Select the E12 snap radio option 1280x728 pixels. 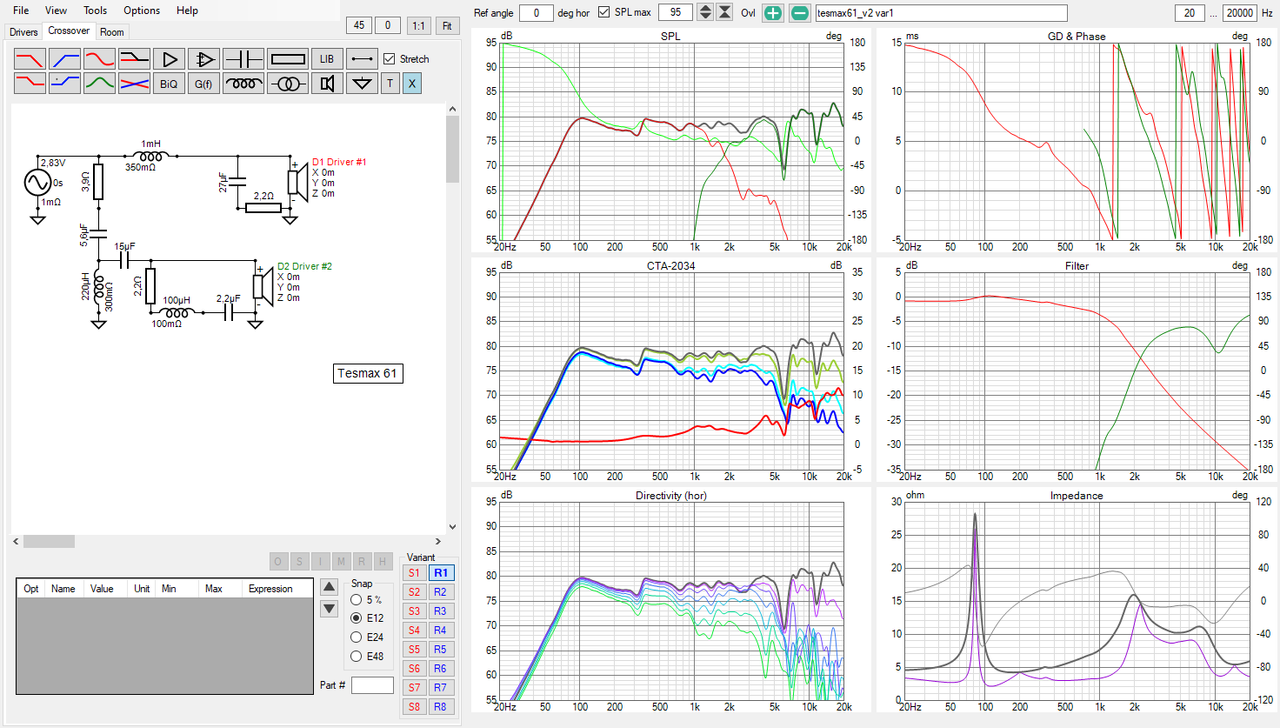click(x=357, y=618)
